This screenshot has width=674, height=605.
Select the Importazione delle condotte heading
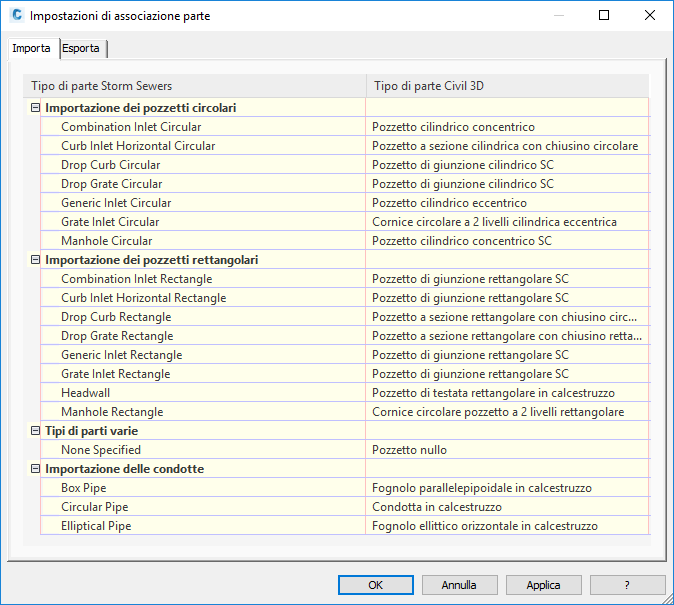click(x=125, y=469)
